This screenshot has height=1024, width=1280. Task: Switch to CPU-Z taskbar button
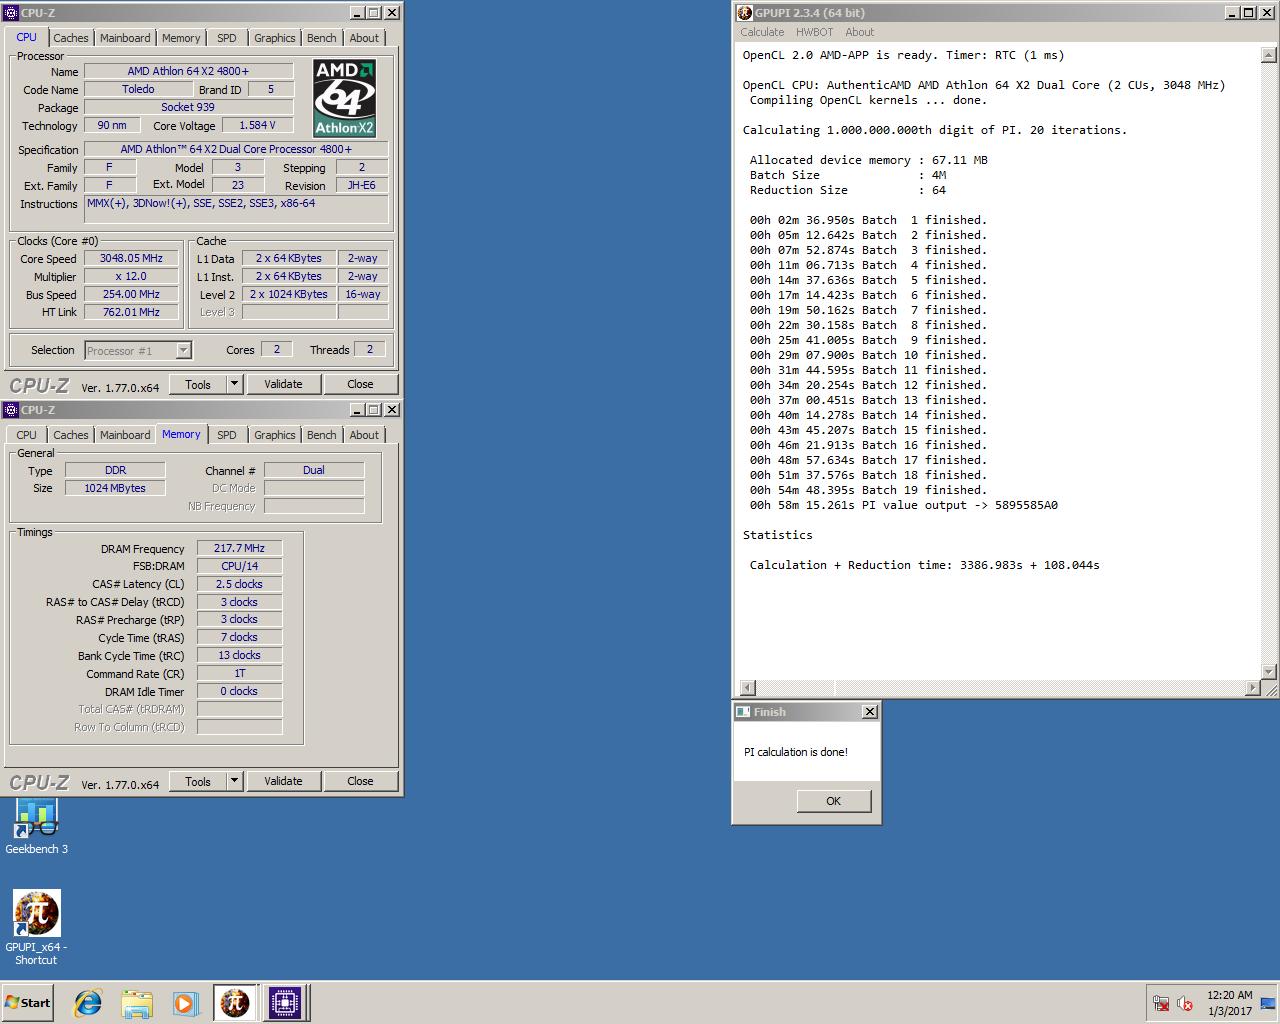[284, 1003]
